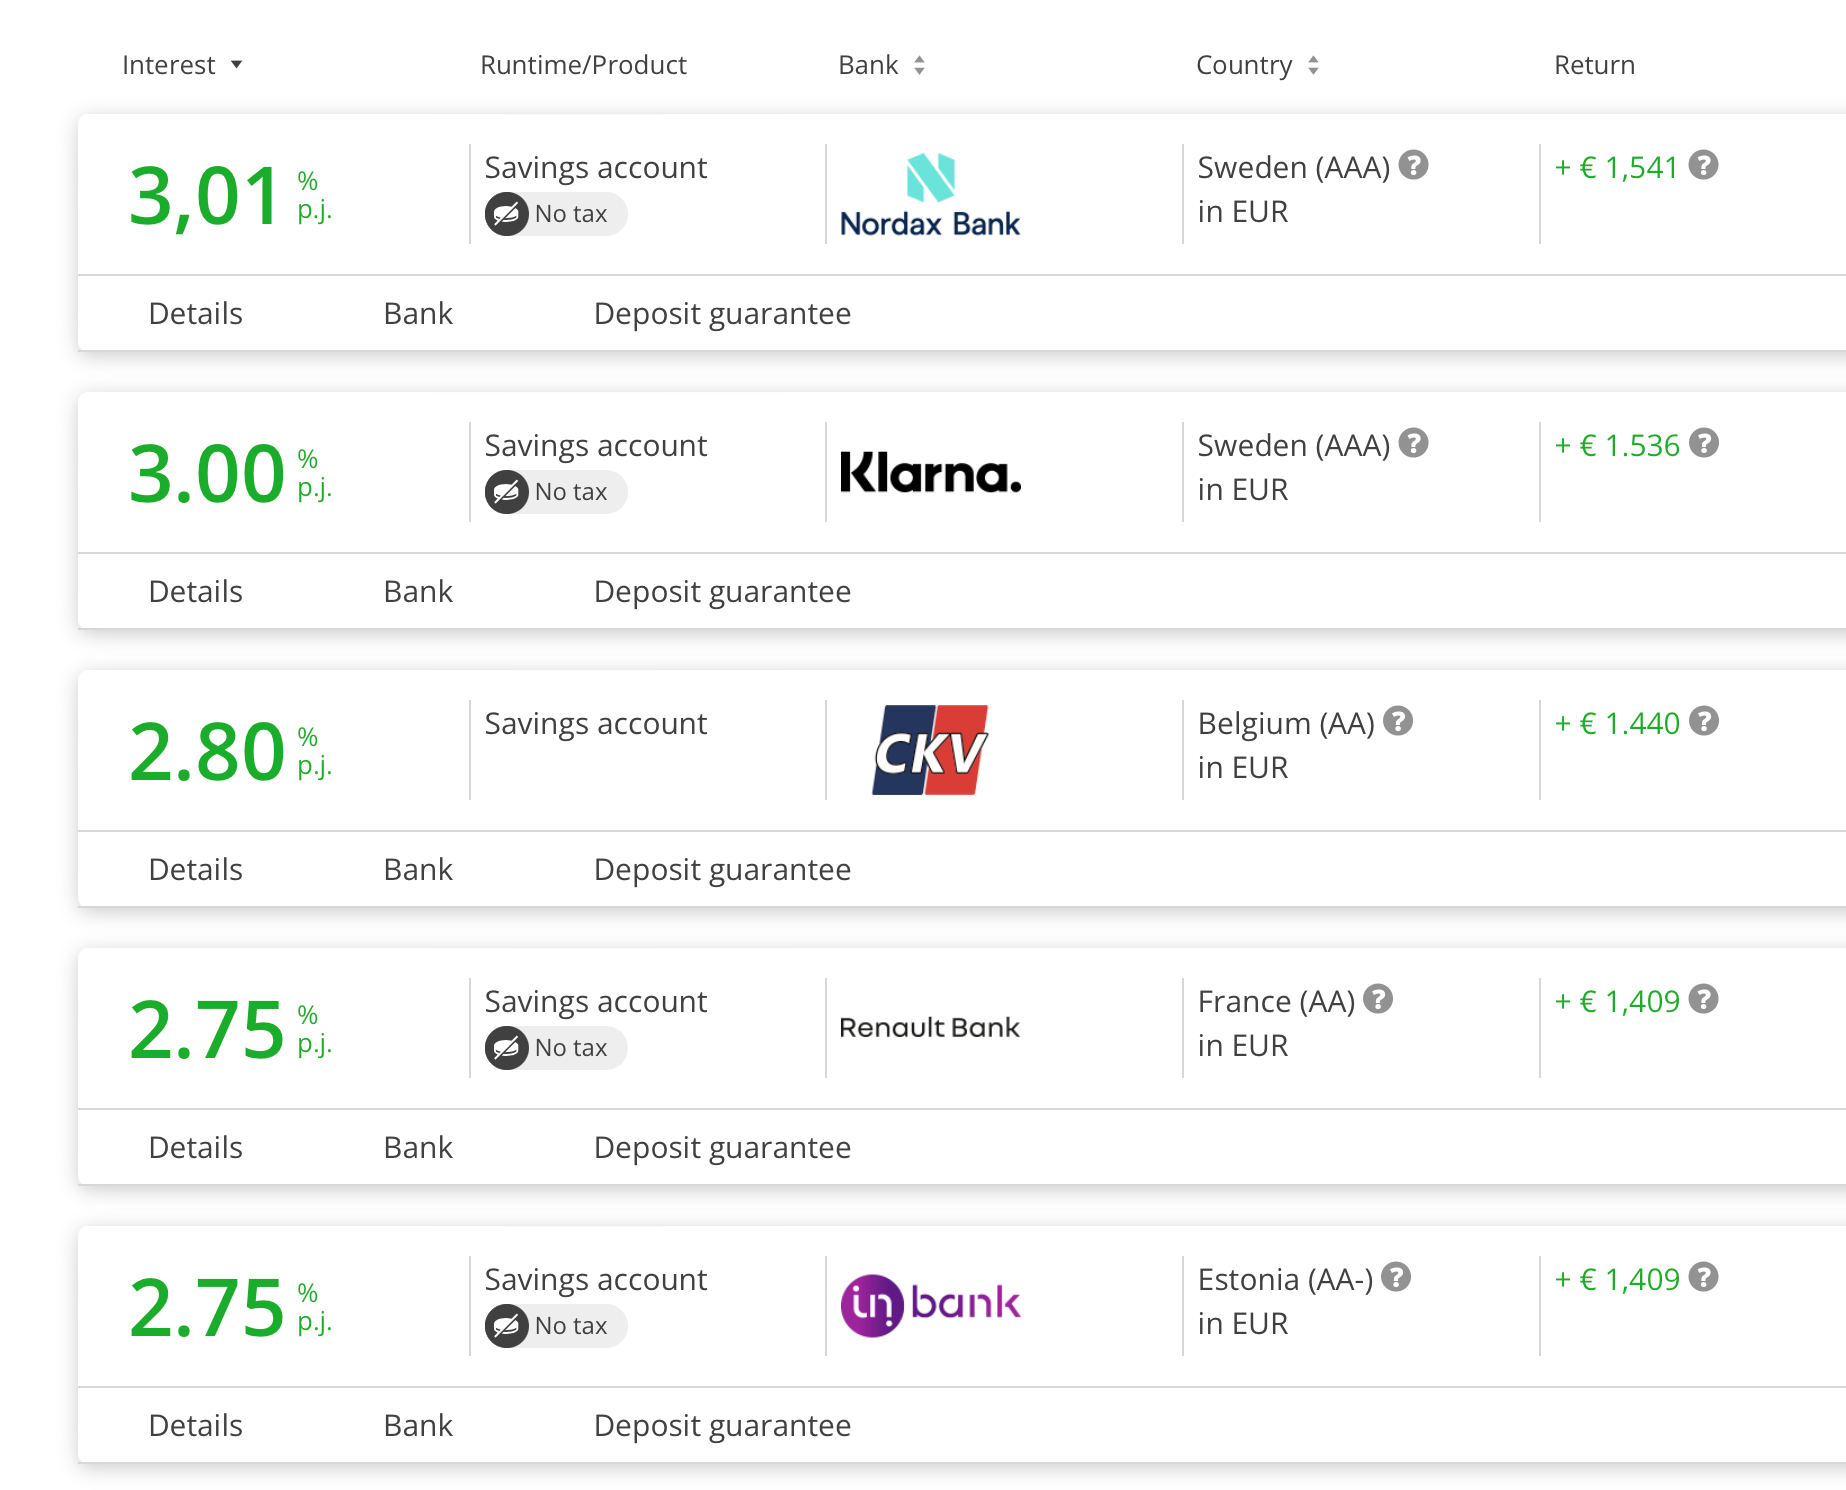This screenshot has width=1846, height=1490.
Task: Click help icon next to Estonia (AA-)
Action: click(x=1396, y=1277)
